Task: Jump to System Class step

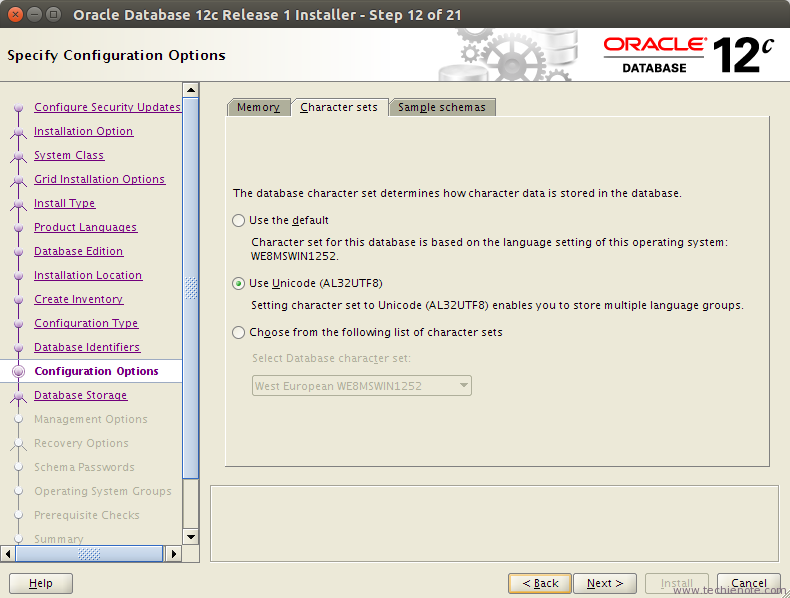Action: (69, 155)
